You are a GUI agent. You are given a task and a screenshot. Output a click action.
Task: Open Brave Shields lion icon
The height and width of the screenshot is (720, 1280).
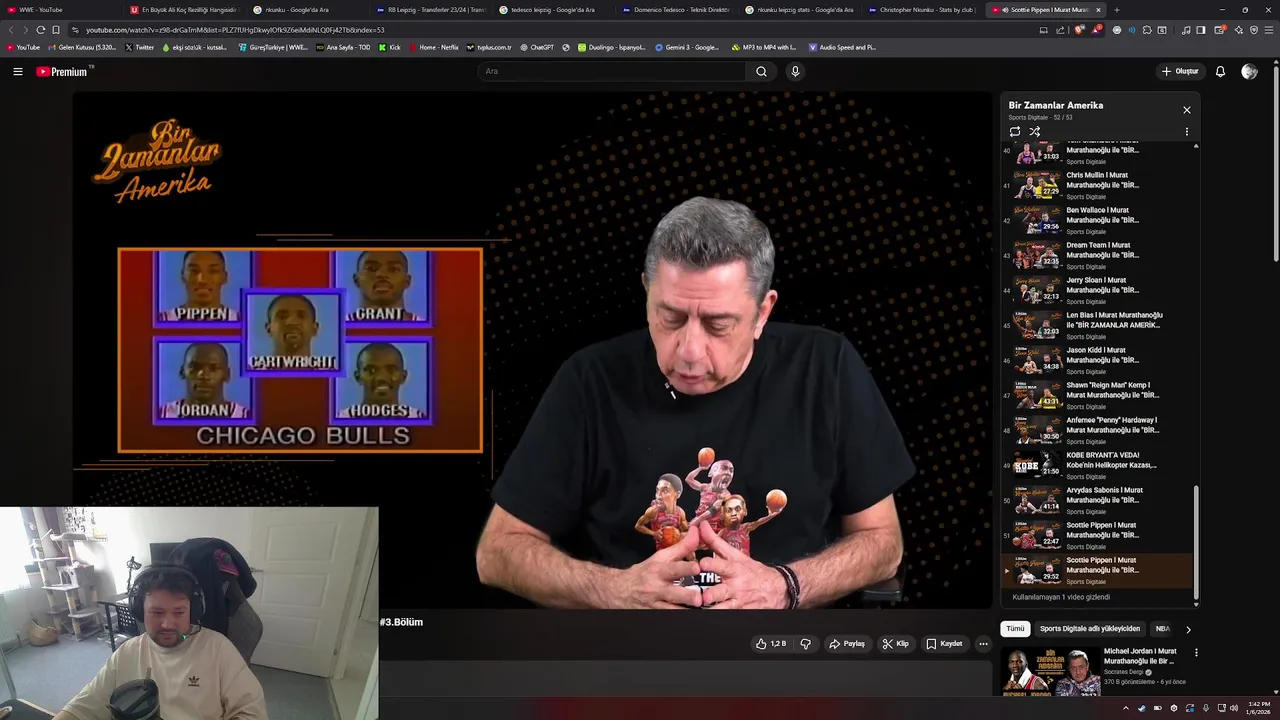point(1079,30)
